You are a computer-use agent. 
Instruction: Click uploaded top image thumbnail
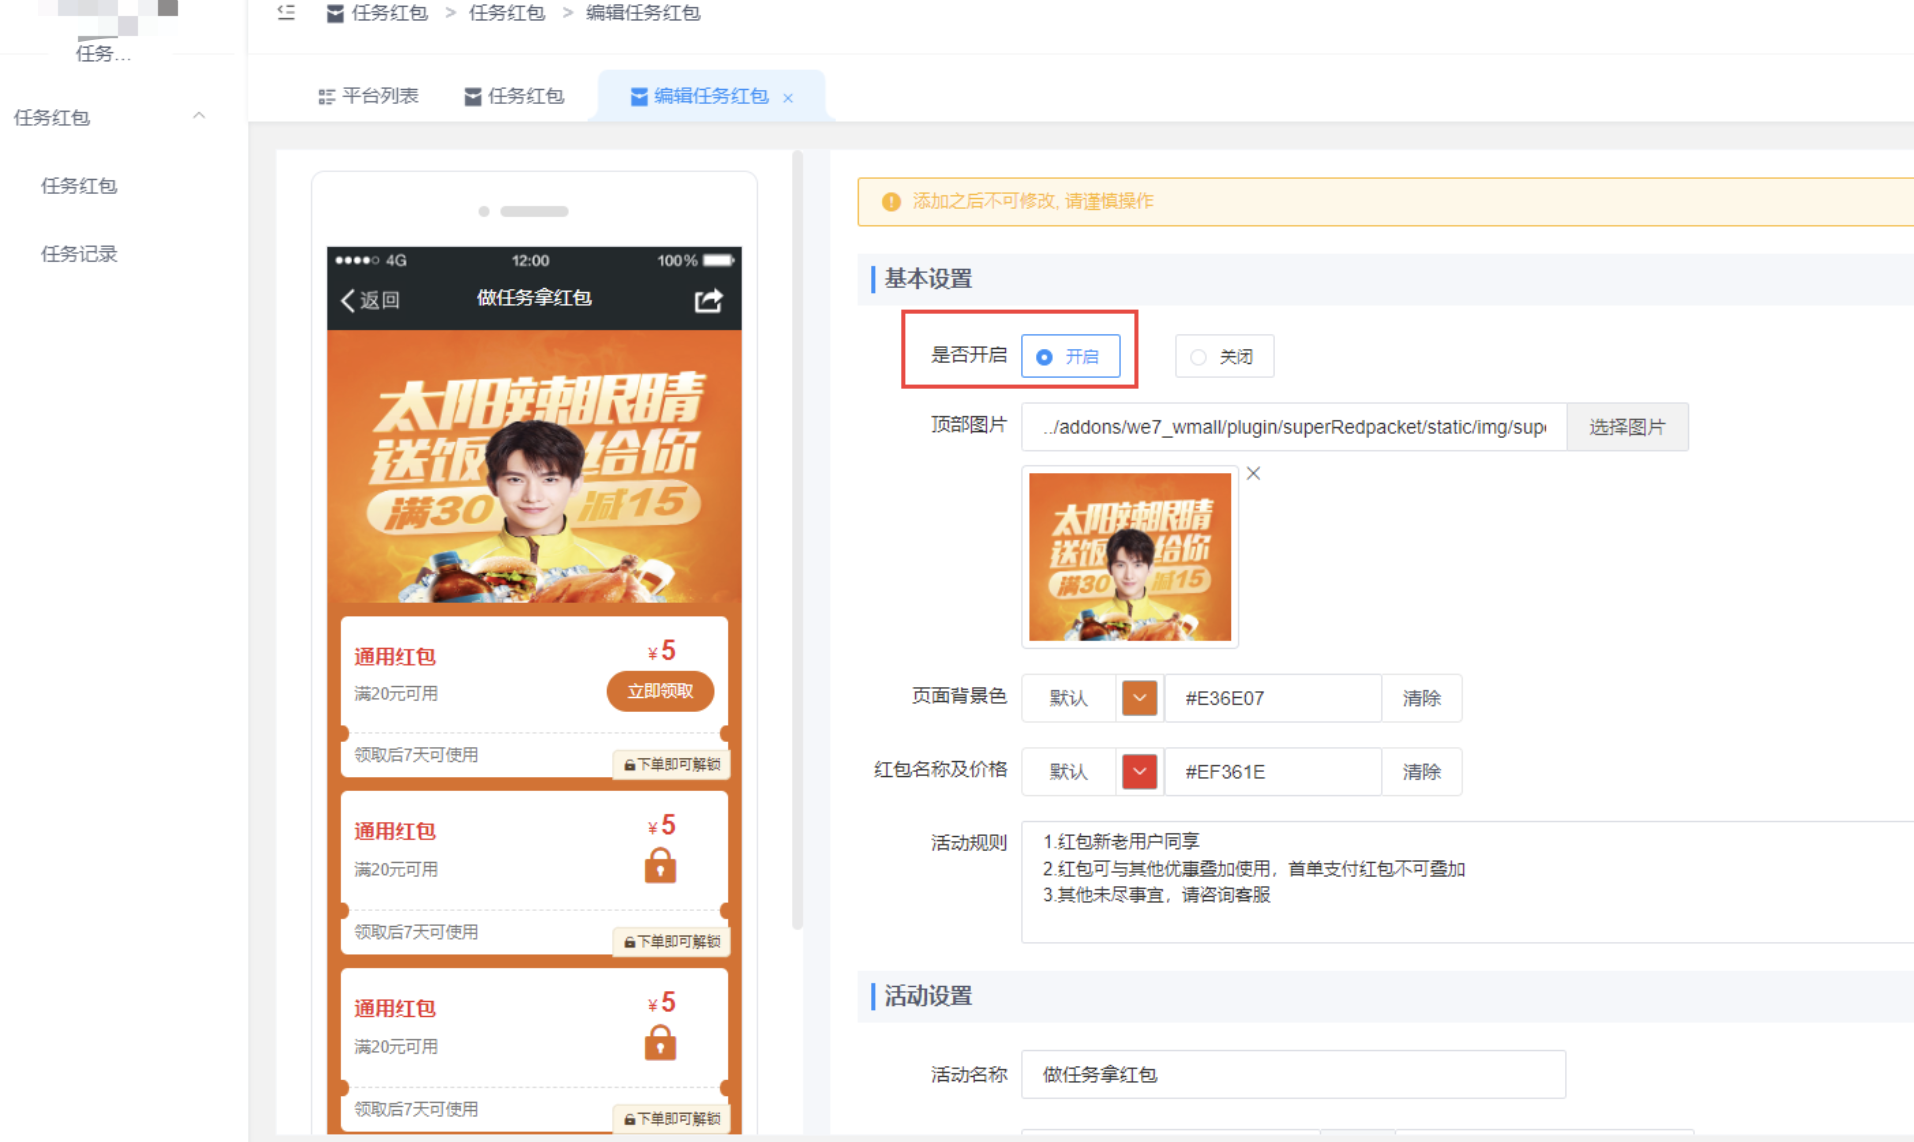click(x=1130, y=557)
